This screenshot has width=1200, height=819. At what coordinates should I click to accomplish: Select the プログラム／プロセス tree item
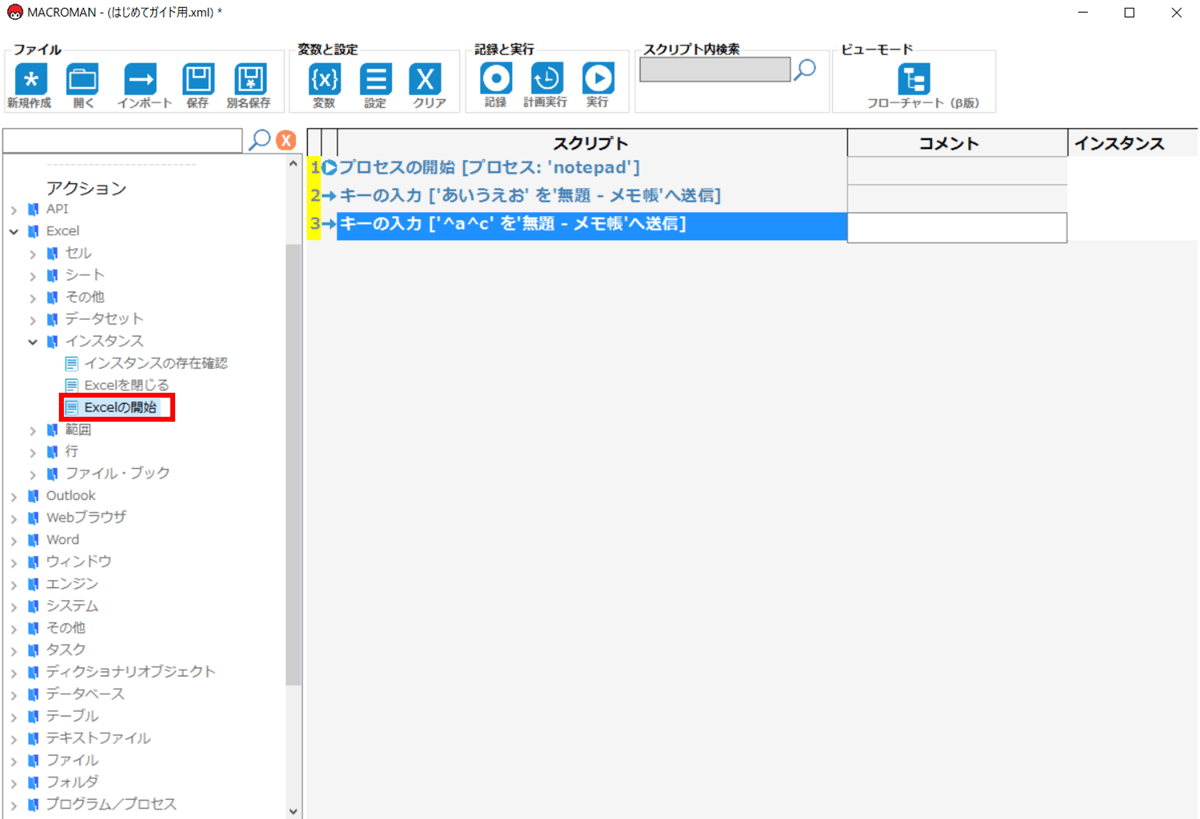click(111, 804)
